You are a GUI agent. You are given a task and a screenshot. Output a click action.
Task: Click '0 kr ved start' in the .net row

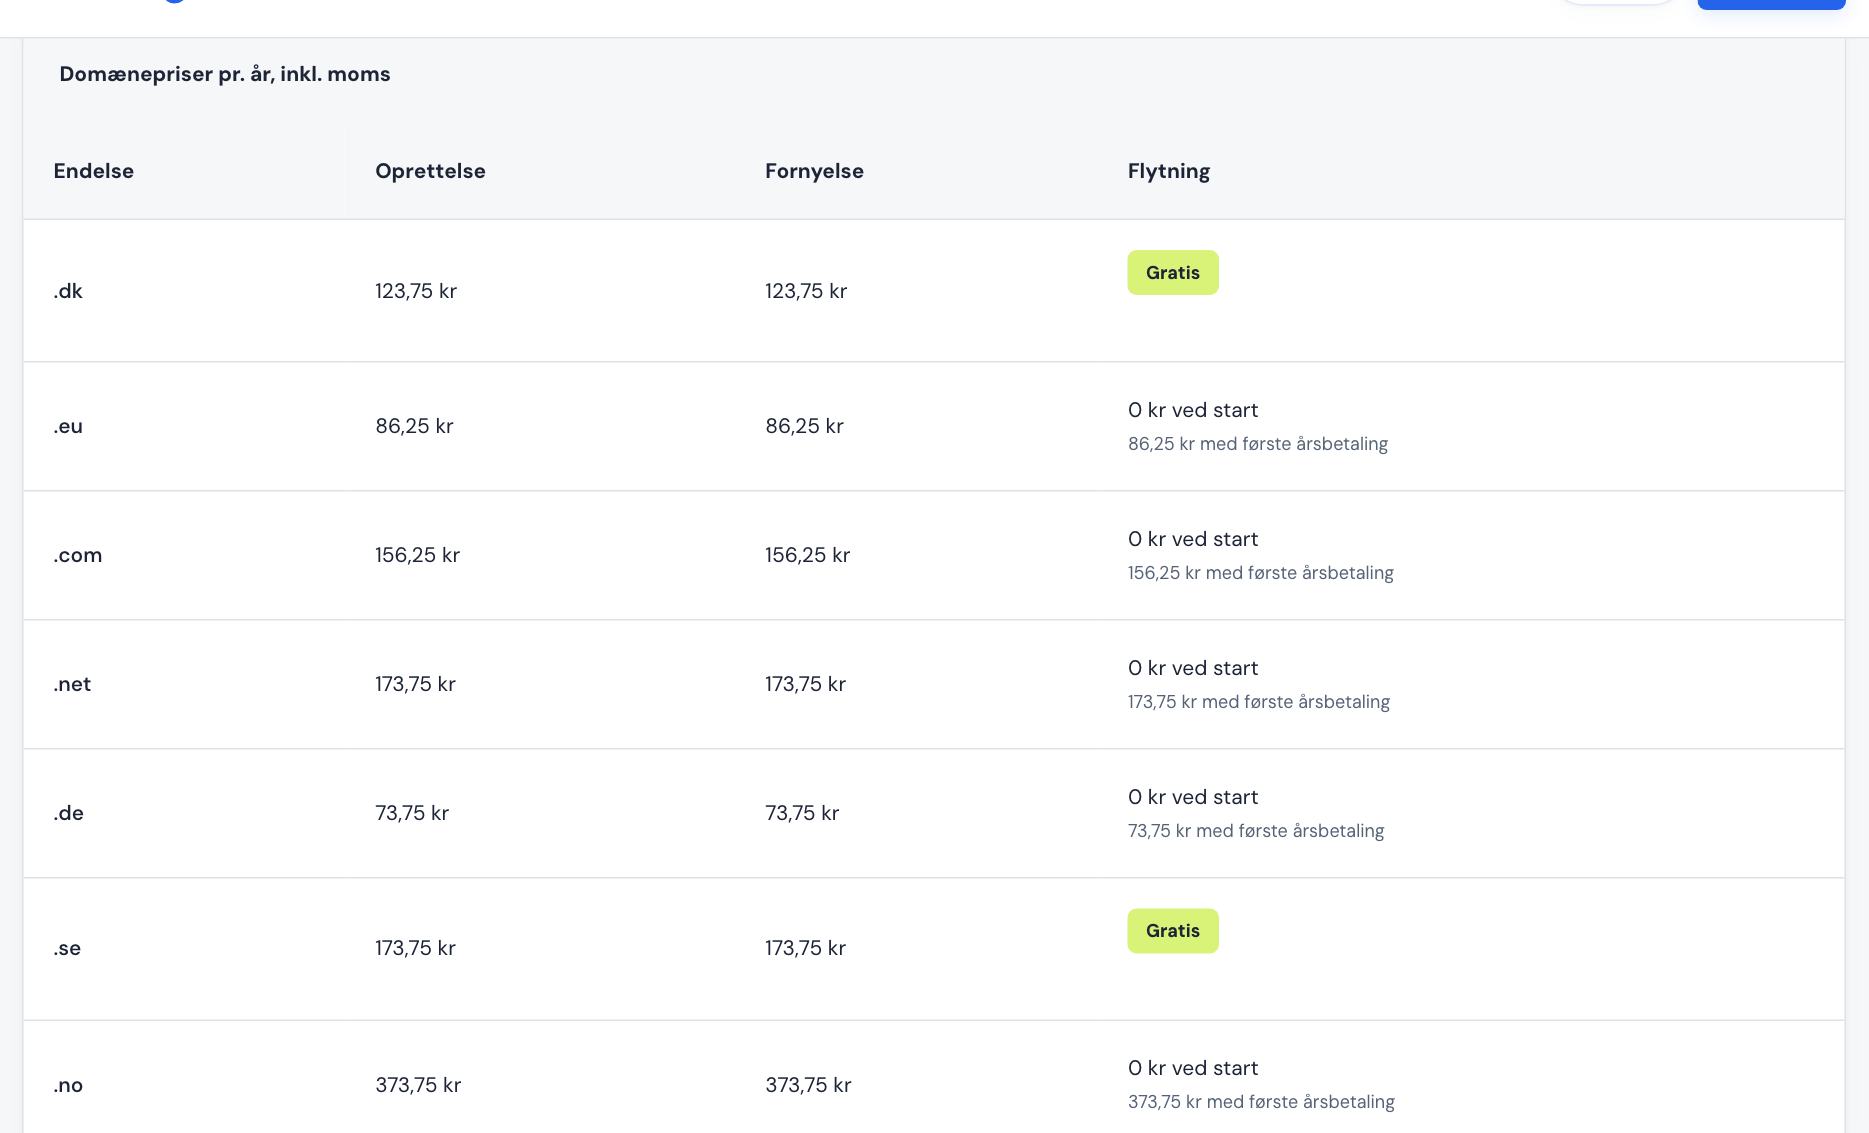pyautogui.click(x=1193, y=668)
